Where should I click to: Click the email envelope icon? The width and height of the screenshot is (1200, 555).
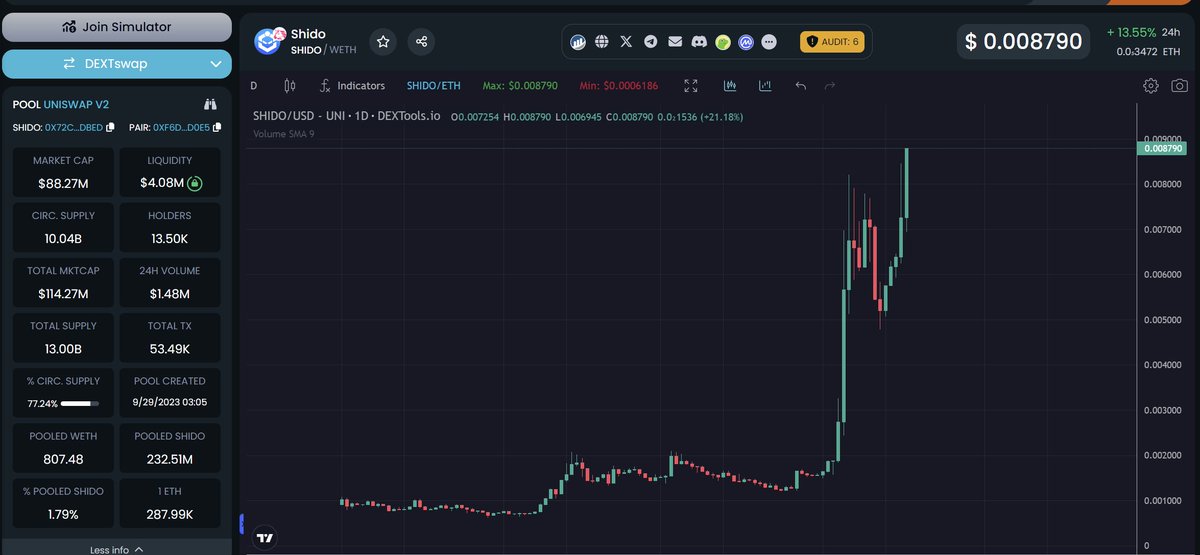675,42
